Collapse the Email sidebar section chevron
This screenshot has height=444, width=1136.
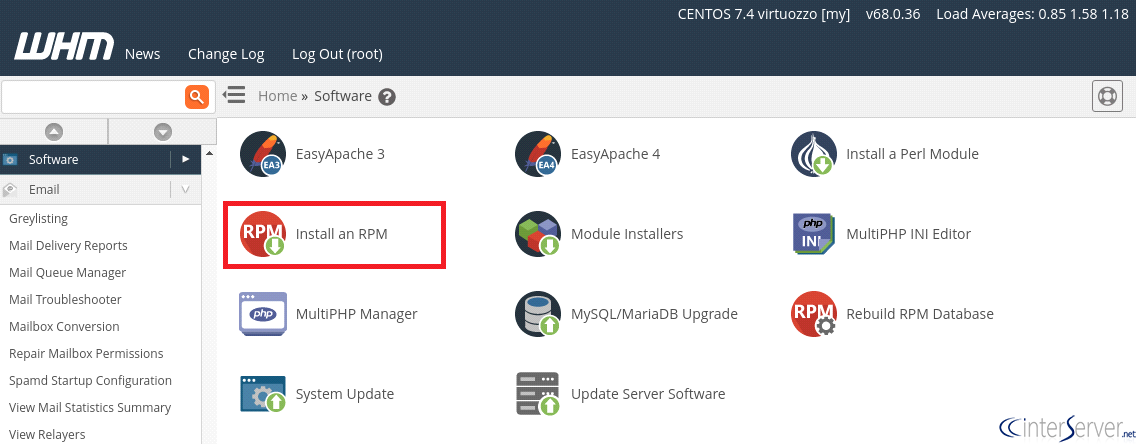[185, 190]
